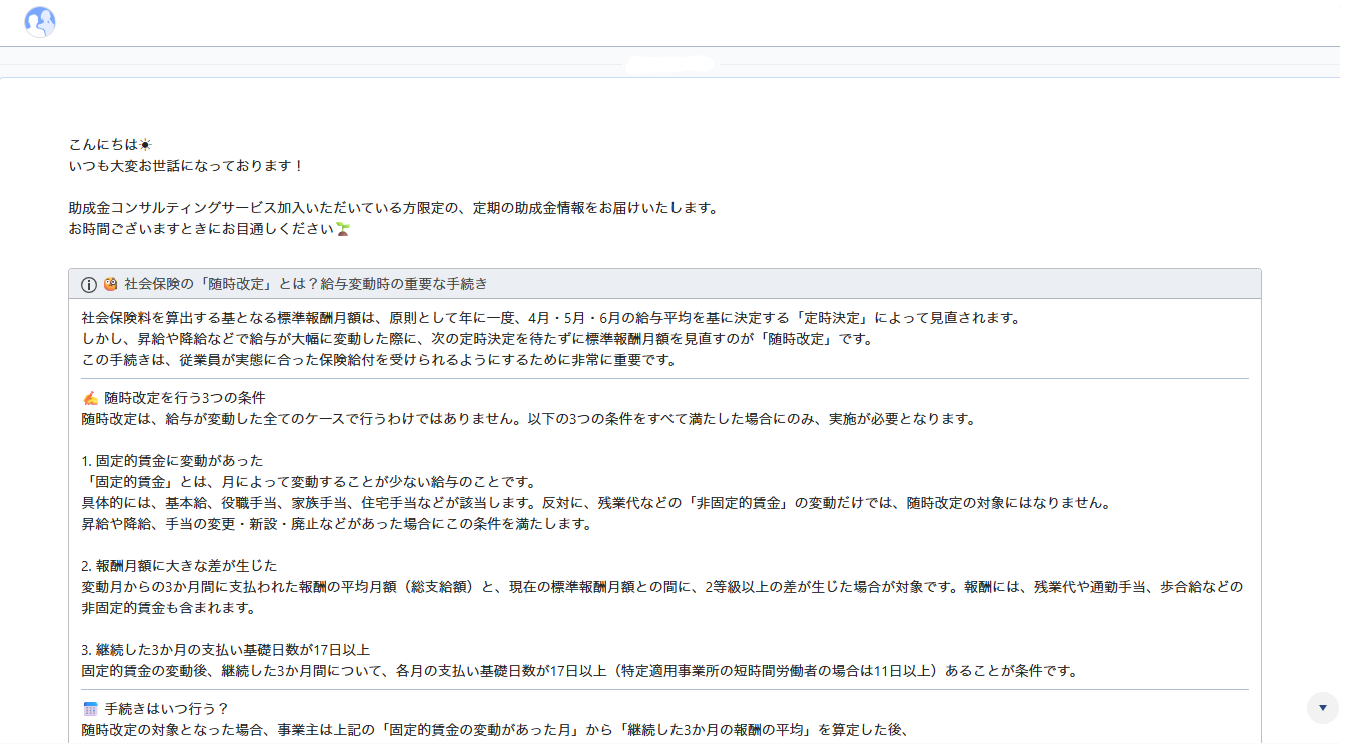Click the panel title 社会保険の「随時改定」とは？
The height and width of the screenshot is (744, 1350).
(305, 284)
